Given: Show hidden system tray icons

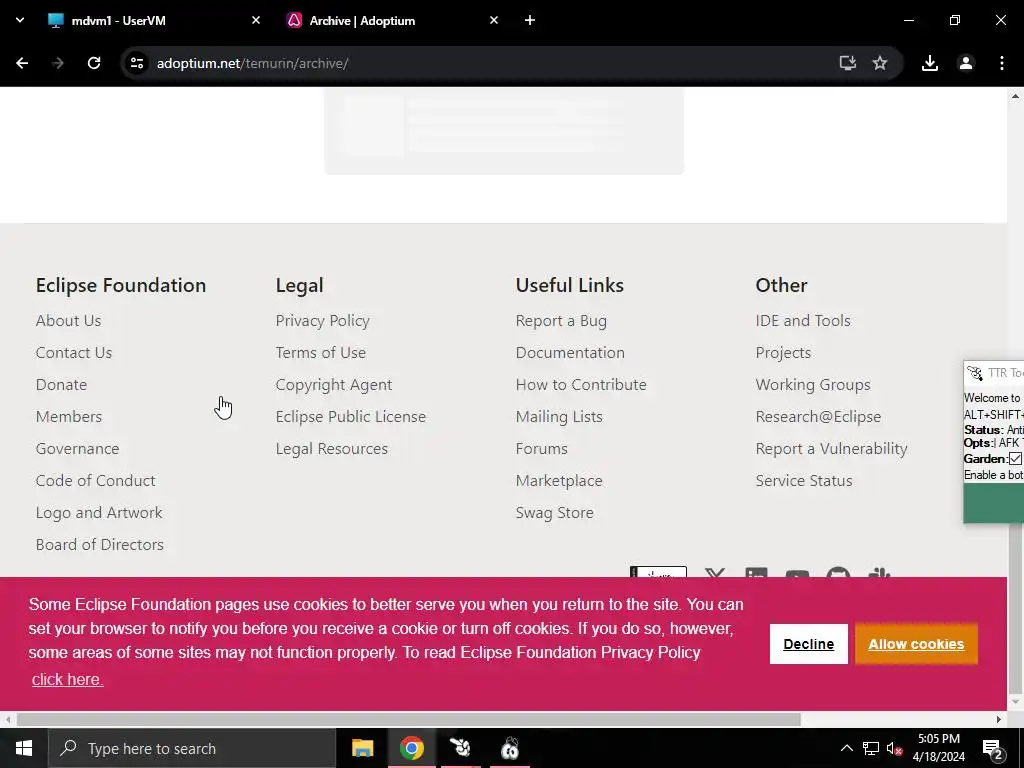Looking at the screenshot, I should coord(846,748).
